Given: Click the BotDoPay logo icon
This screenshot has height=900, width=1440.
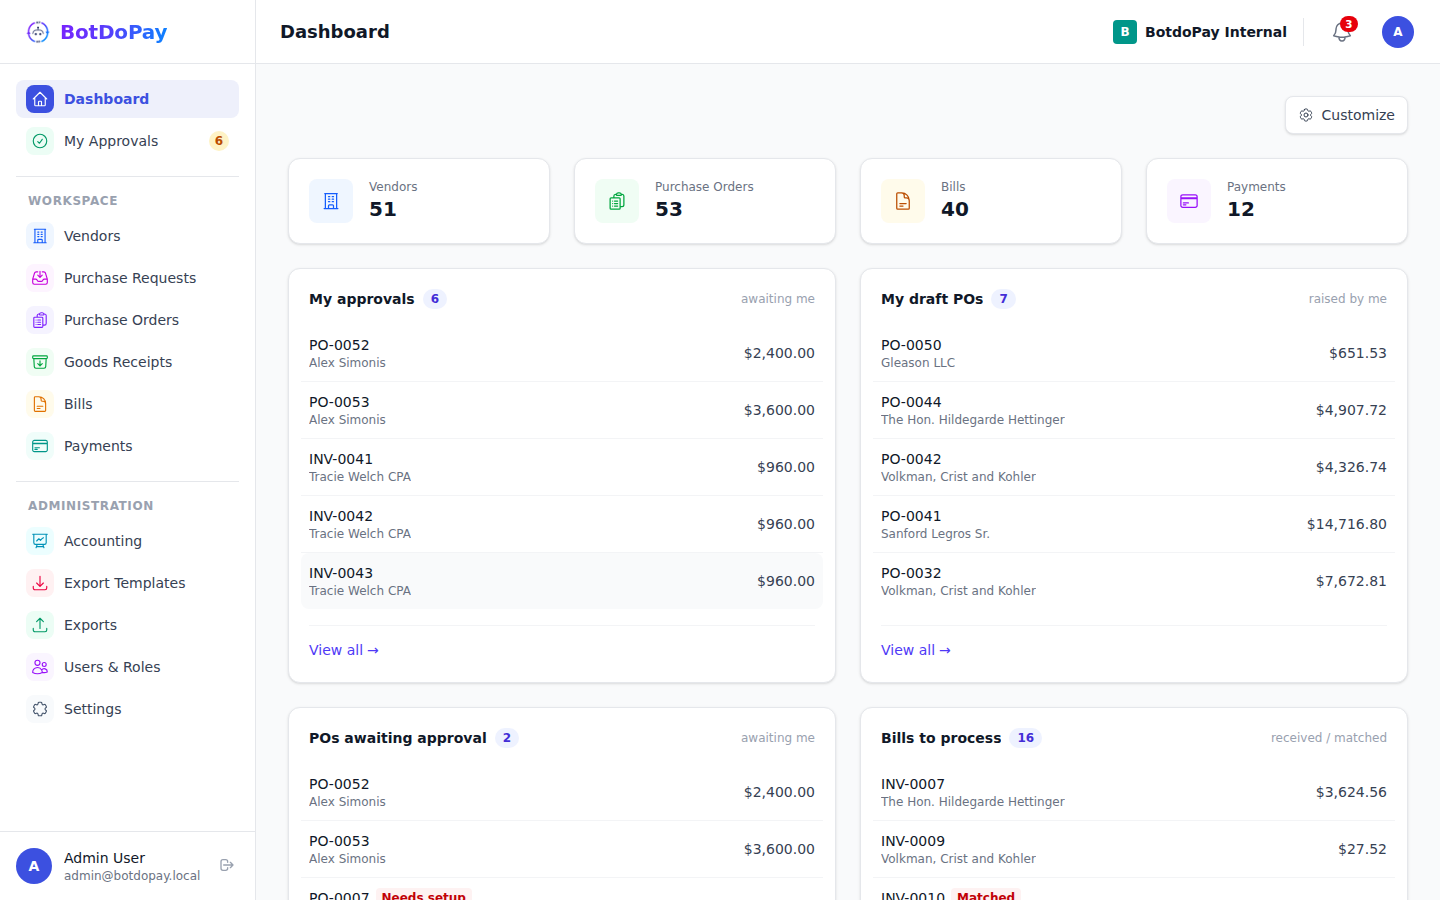Looking at the screenshot, I should 38,32.
